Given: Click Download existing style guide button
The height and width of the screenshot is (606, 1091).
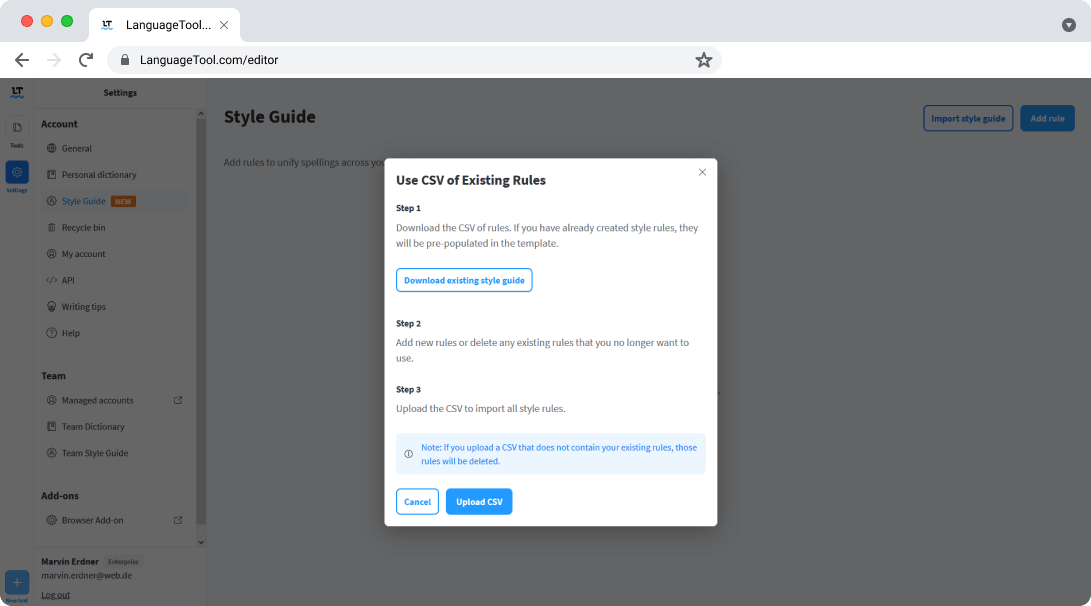Looking at the screenshot, I should (464, 280).
